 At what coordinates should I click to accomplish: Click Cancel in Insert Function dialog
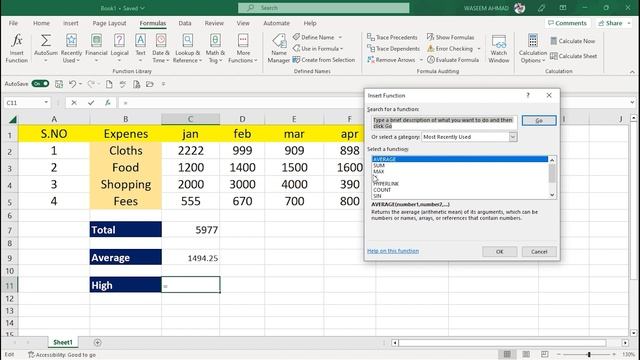click(539, 251)
